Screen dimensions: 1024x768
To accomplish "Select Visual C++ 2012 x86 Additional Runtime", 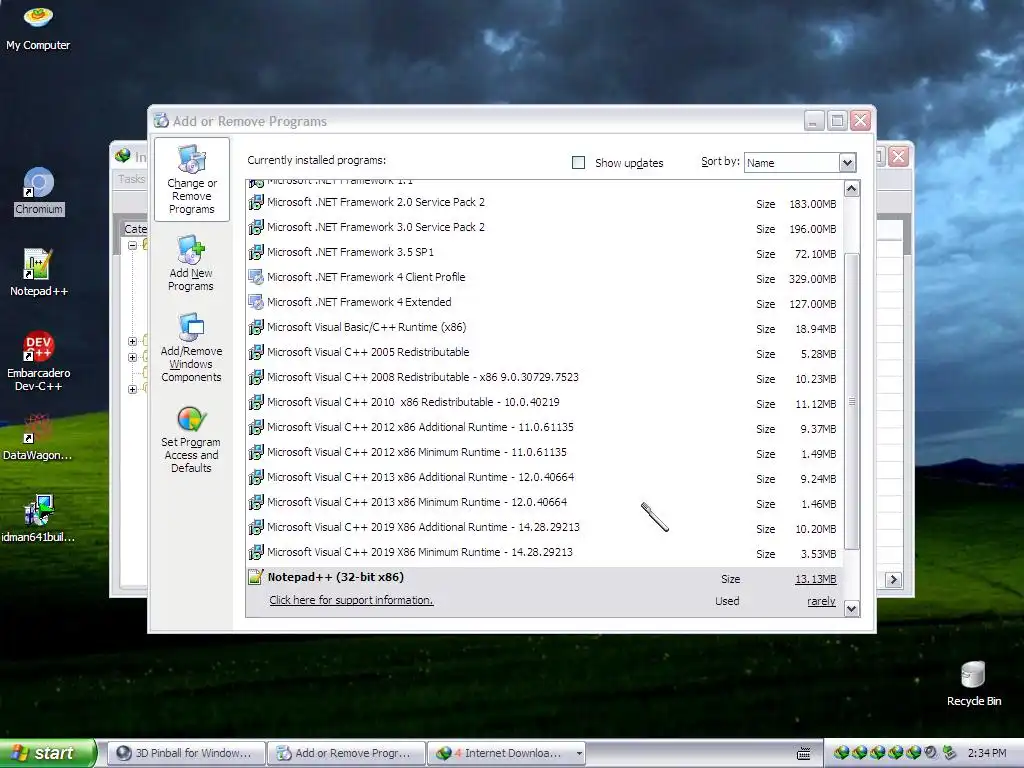I will 545,428.
